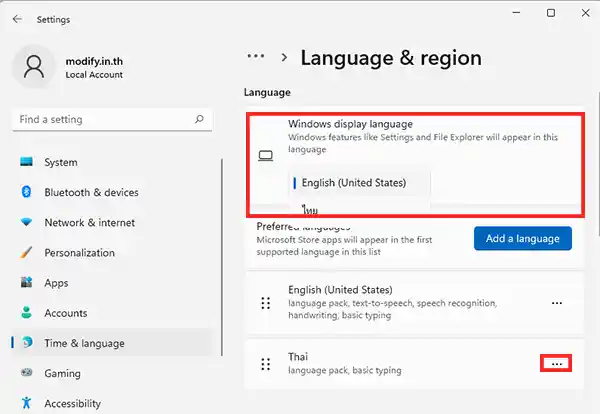Click the user profile avatar icon

click(33, 67)
